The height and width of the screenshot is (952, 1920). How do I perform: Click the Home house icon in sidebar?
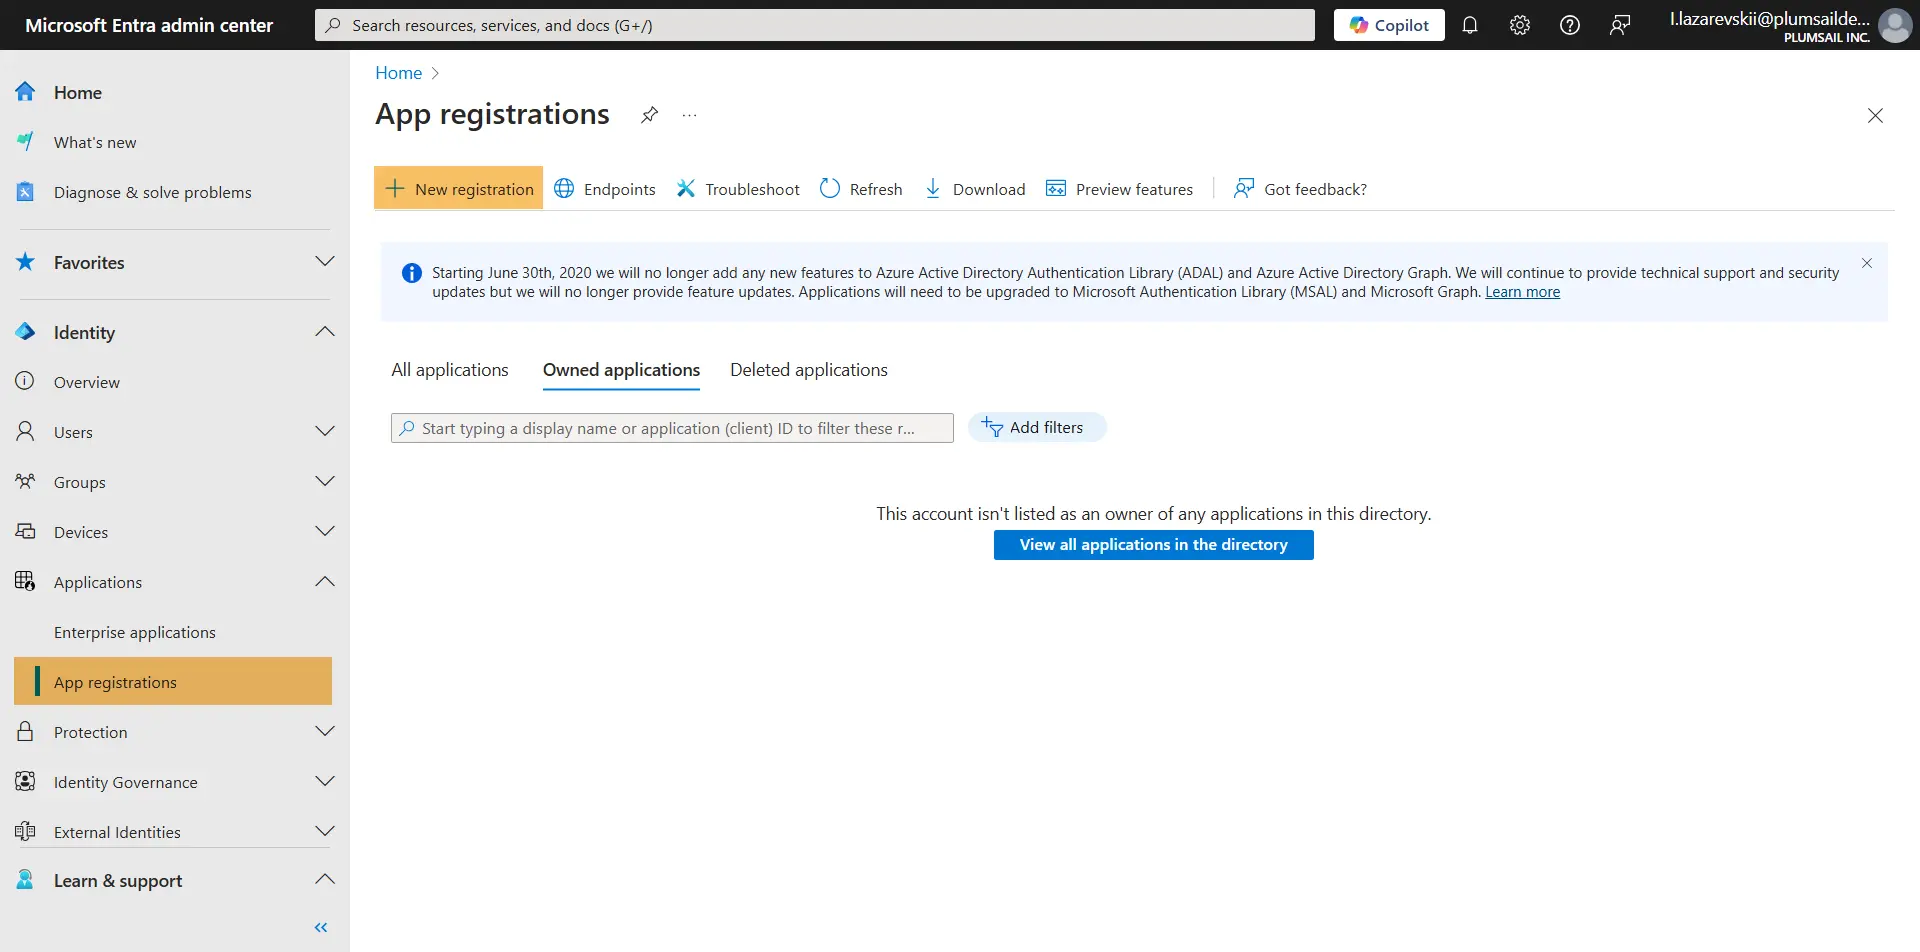point(25,92)
